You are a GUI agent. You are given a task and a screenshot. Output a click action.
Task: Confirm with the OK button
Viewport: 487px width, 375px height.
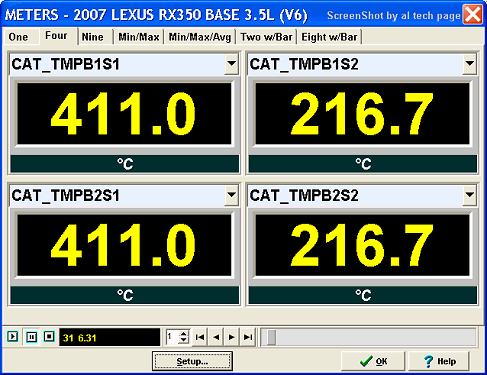tap(373, 361)
